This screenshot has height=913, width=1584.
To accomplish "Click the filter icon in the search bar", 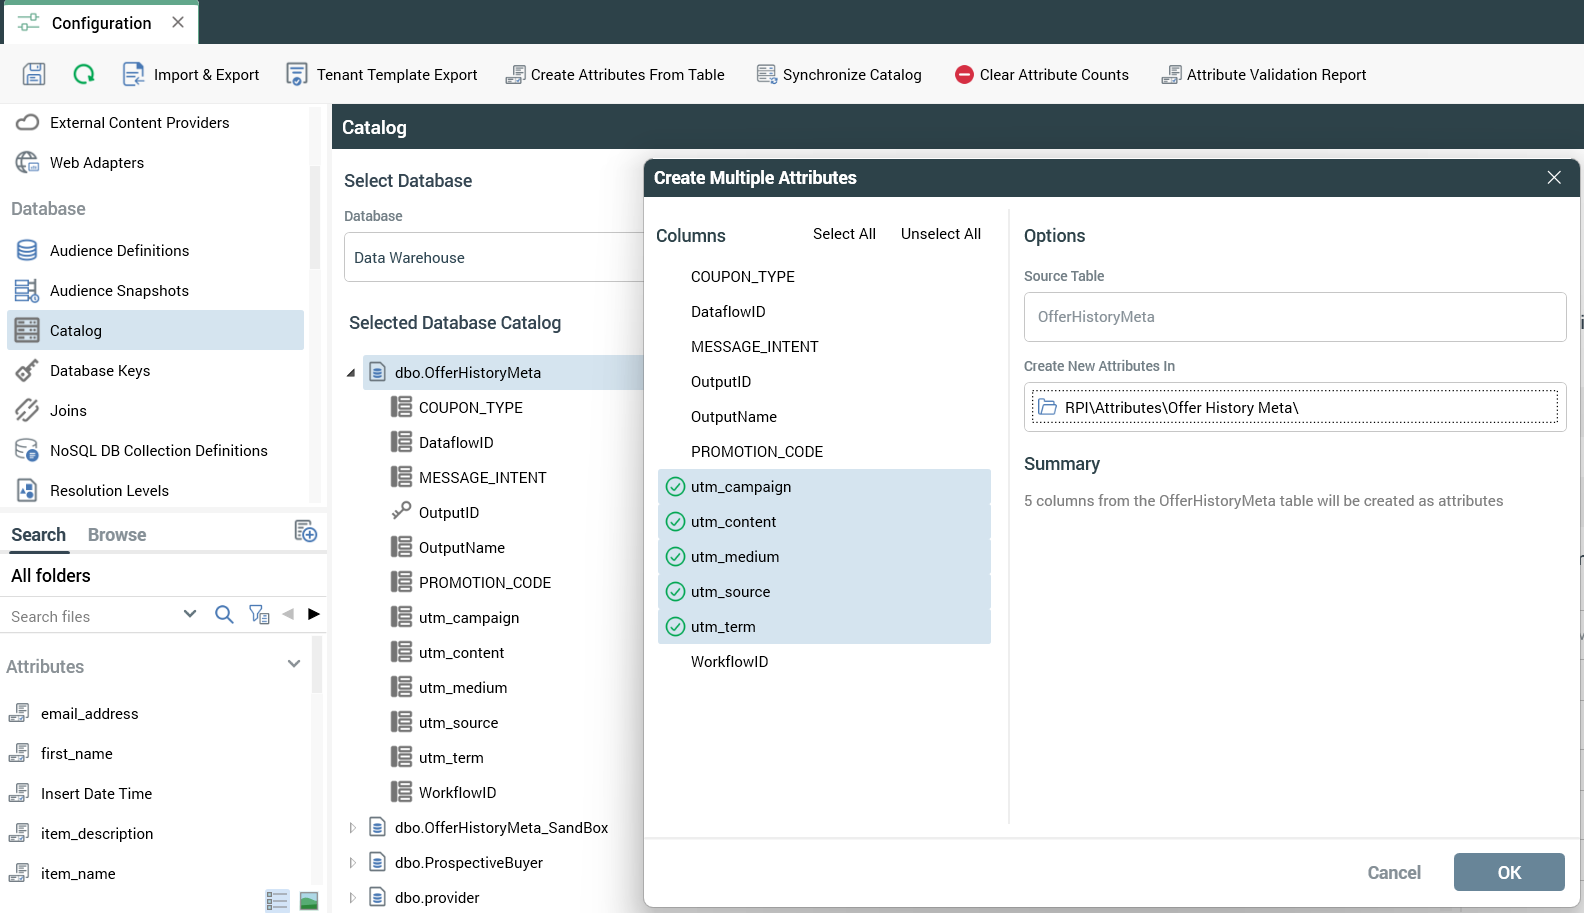I will click(x=259, y=615).
